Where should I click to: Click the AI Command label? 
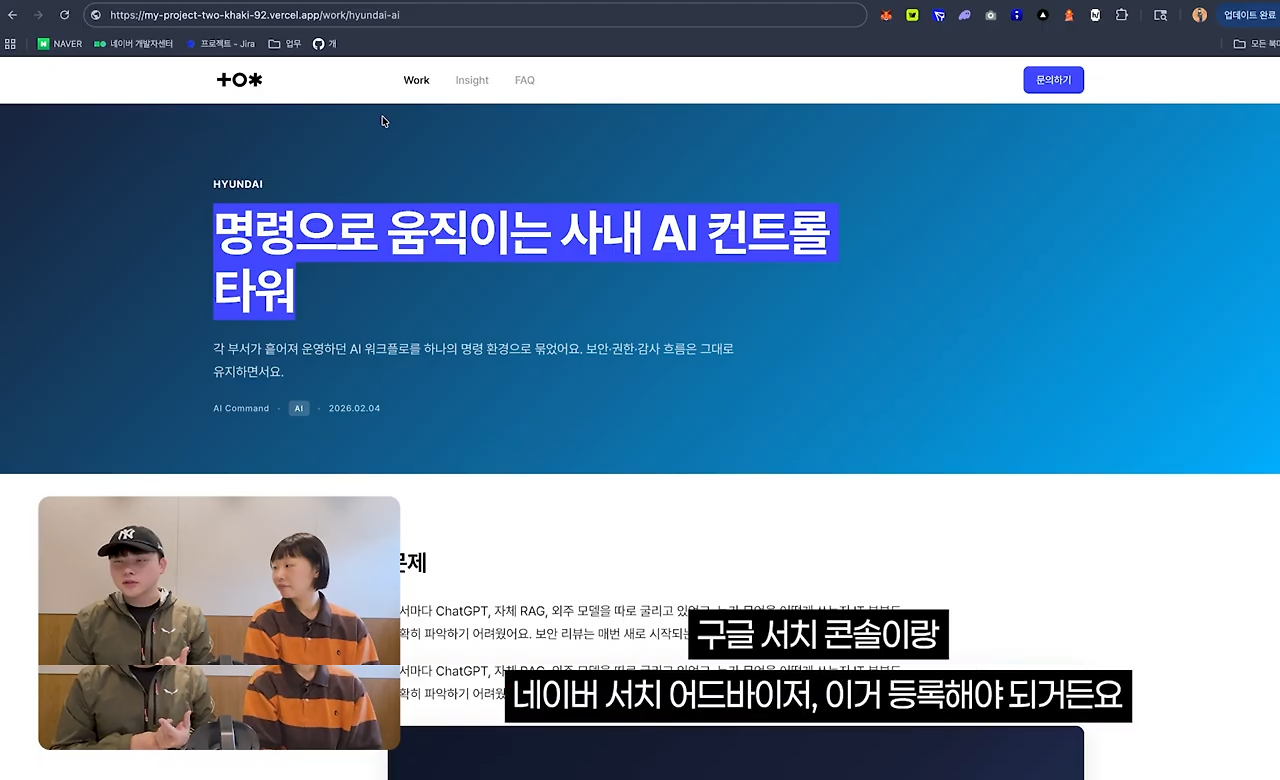pyautogui.click(x=241, y=408)
